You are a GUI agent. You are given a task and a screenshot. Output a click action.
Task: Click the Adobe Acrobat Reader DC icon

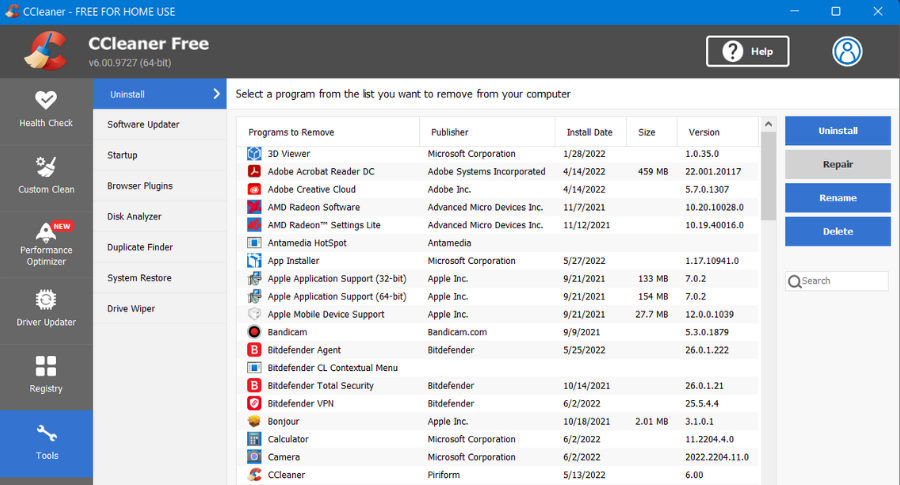(x=254, y=172)
